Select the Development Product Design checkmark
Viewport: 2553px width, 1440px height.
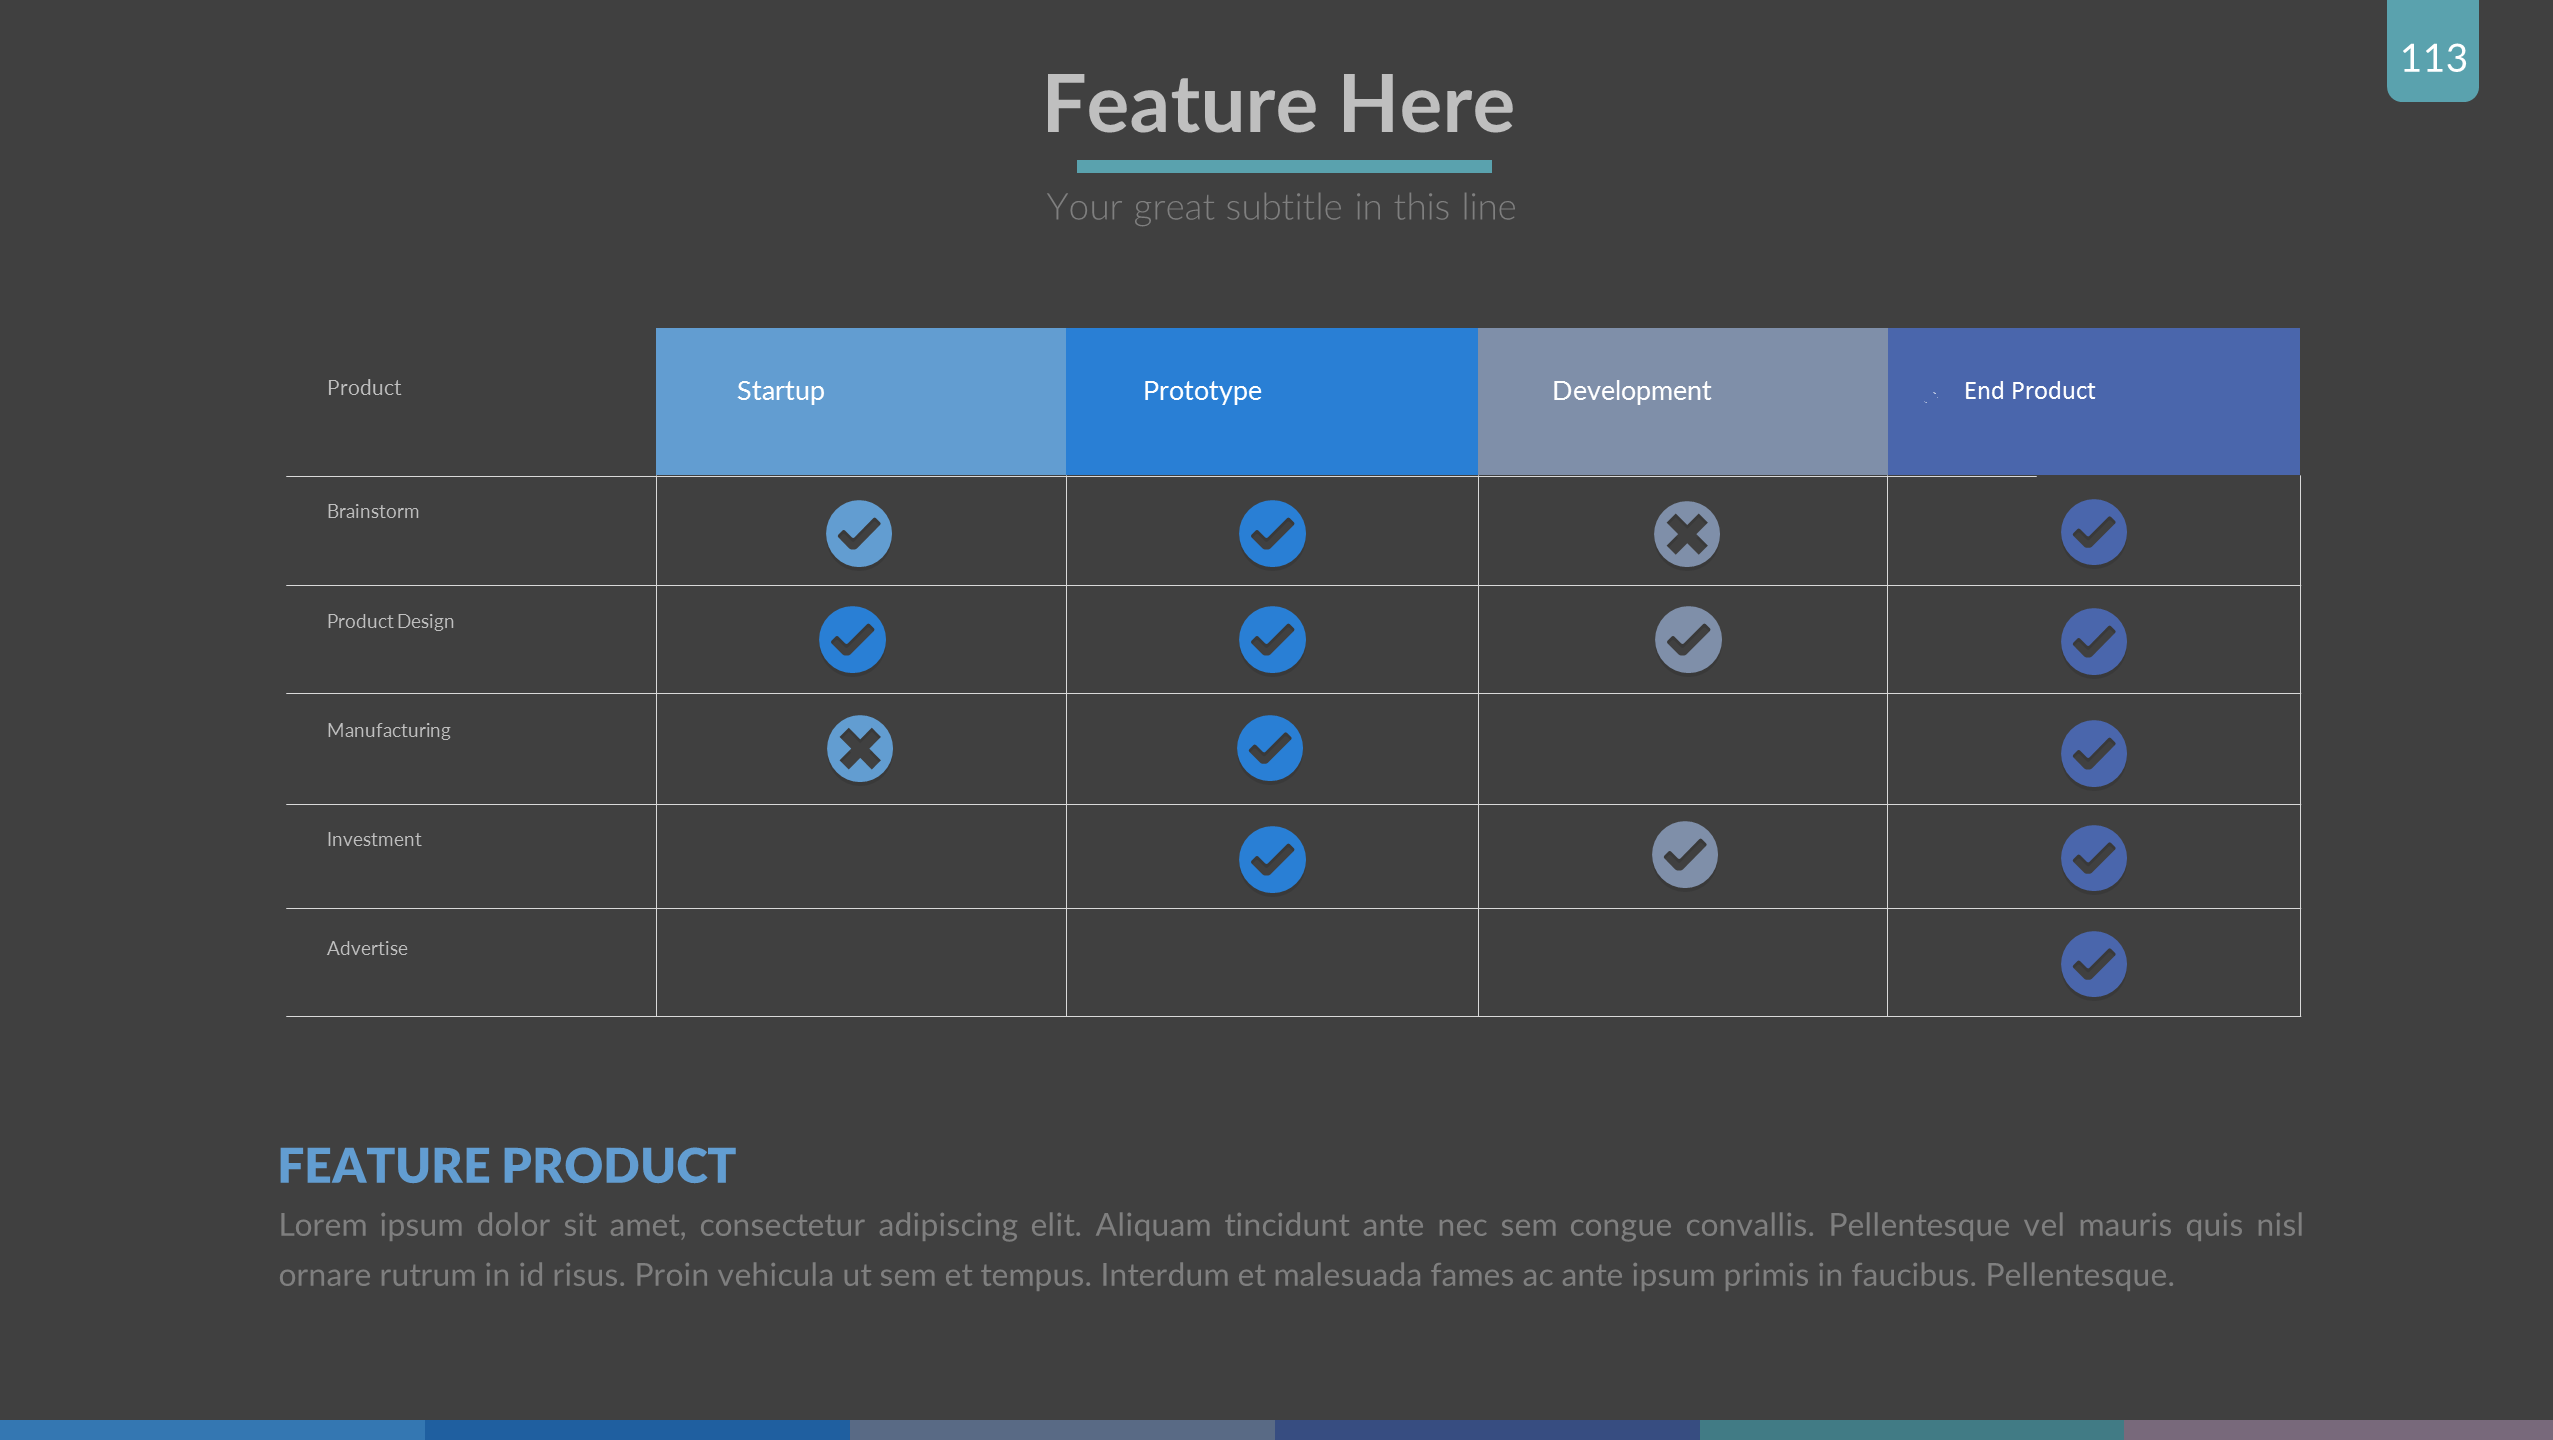click(1687, 640)
